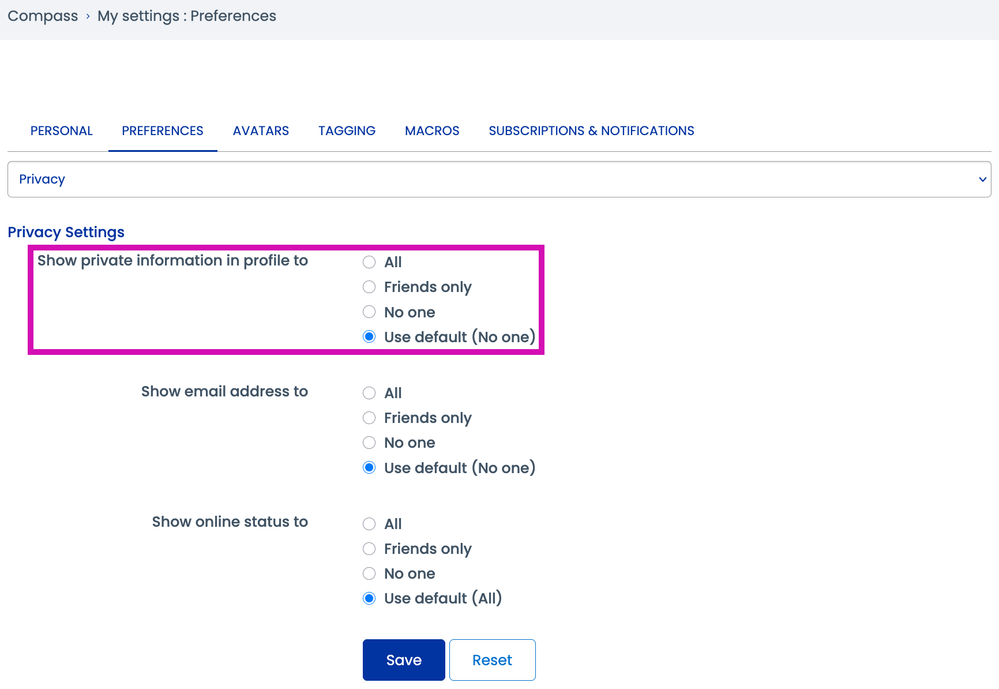Viewport: 999px width, 689px height.
Task: Select 'All' for show online status
Action: pyautogui.click(x=369, y=524)
